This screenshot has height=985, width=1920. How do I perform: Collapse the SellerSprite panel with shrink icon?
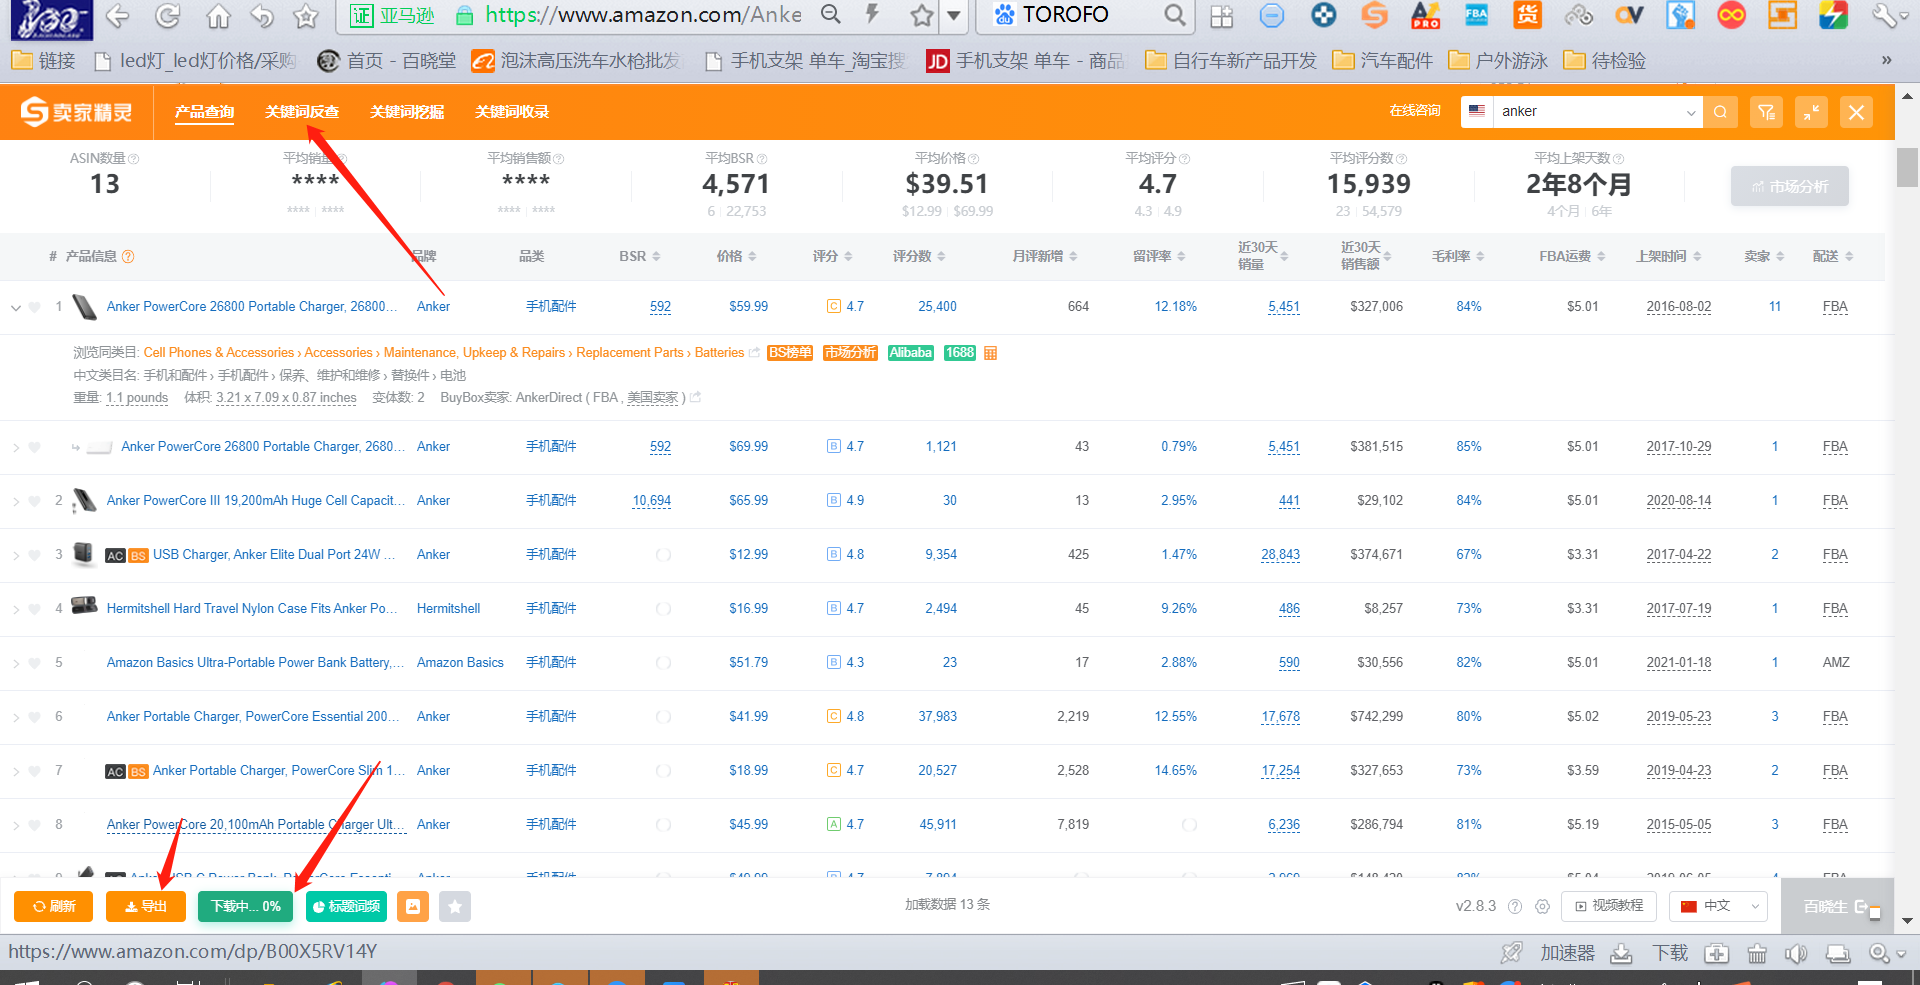tap(1811, 112)
